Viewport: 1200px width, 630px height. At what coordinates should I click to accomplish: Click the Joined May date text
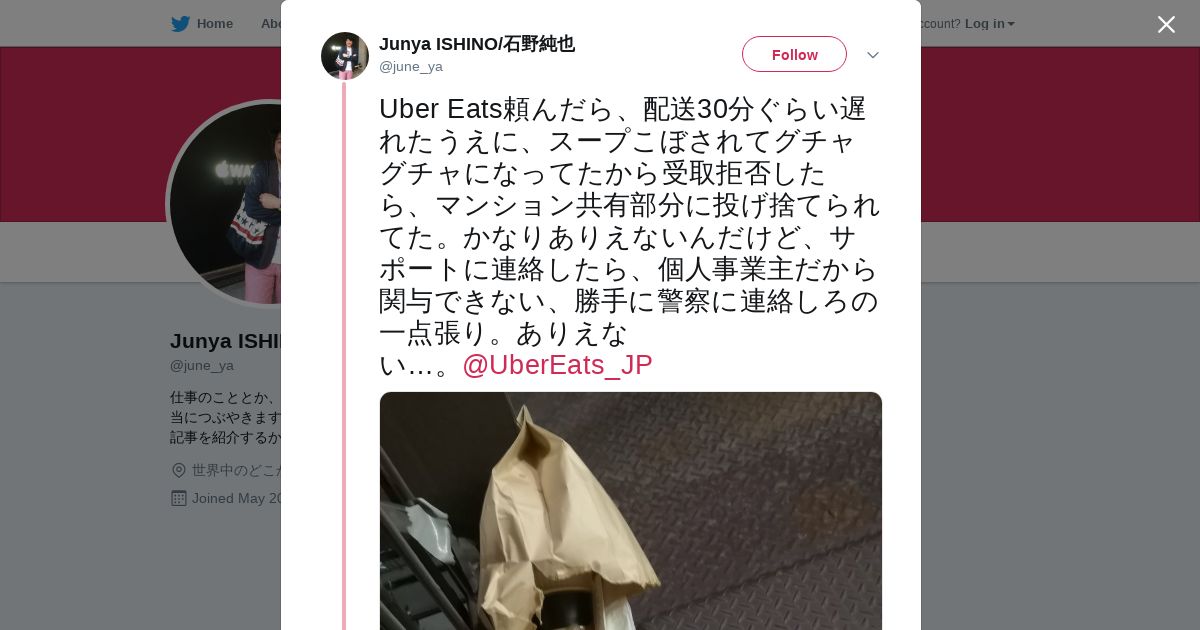click(237, 498)
